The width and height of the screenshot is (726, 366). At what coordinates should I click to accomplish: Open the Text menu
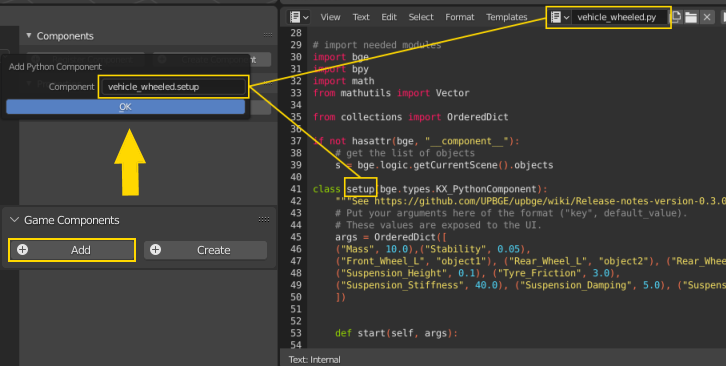point(361,17)
